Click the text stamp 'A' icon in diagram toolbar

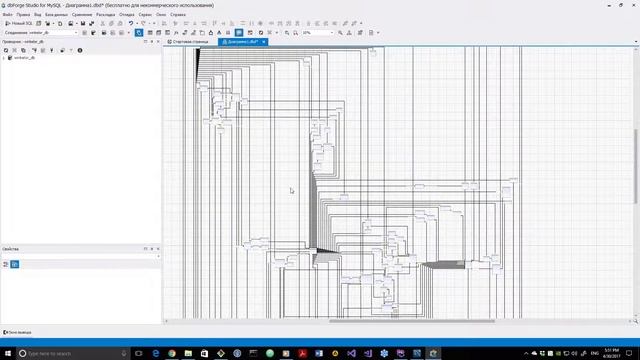click(219, 33)
